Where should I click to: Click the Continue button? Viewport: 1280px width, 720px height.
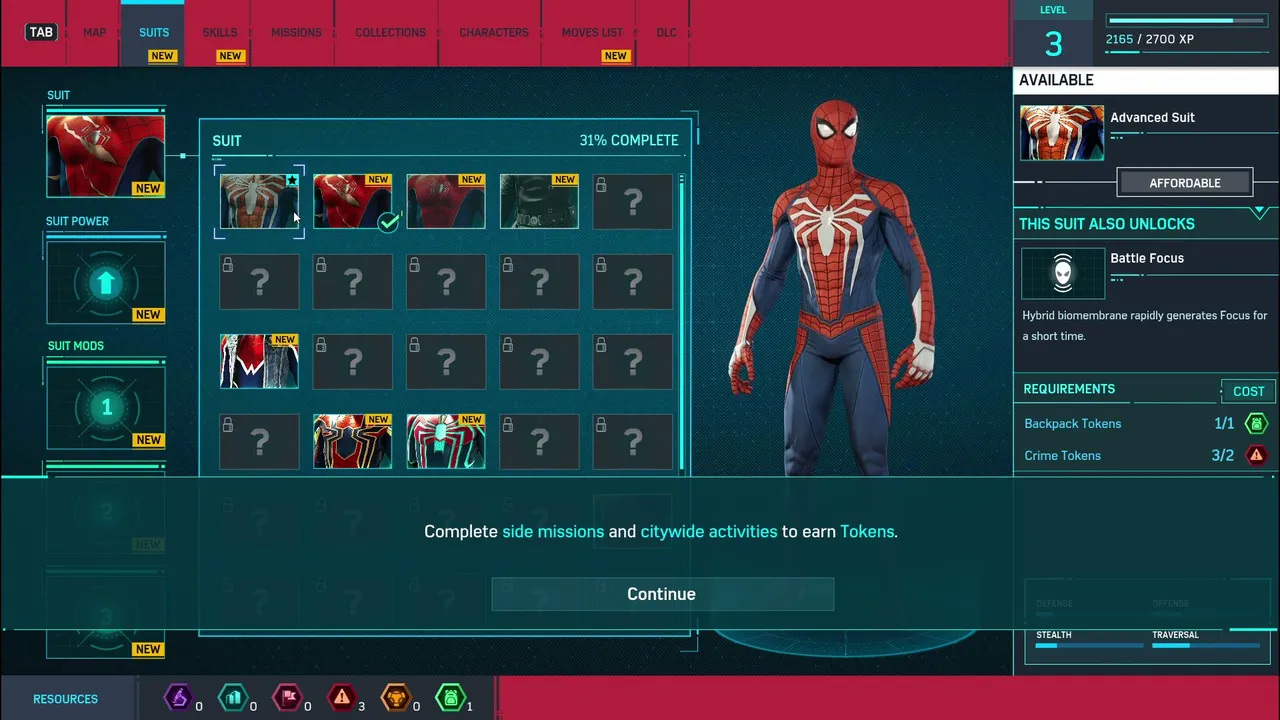662,594
